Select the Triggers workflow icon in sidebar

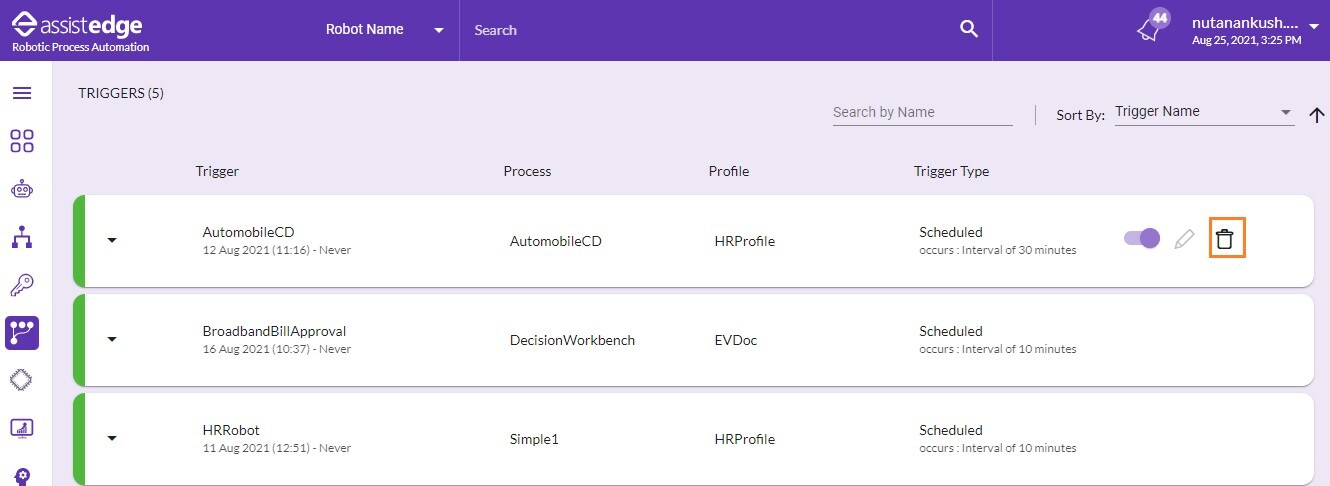coord(22,332)
